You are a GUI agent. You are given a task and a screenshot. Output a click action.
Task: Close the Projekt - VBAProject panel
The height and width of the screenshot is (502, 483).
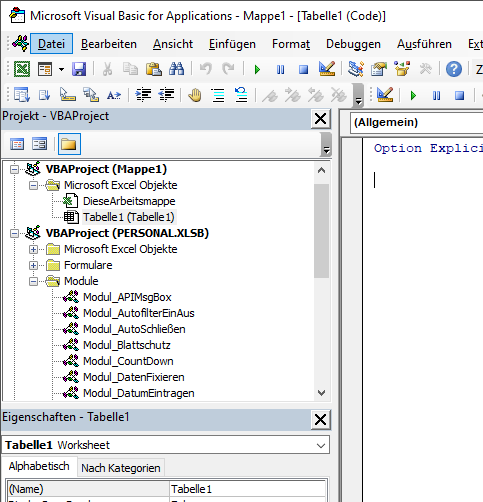coord(320,118)
